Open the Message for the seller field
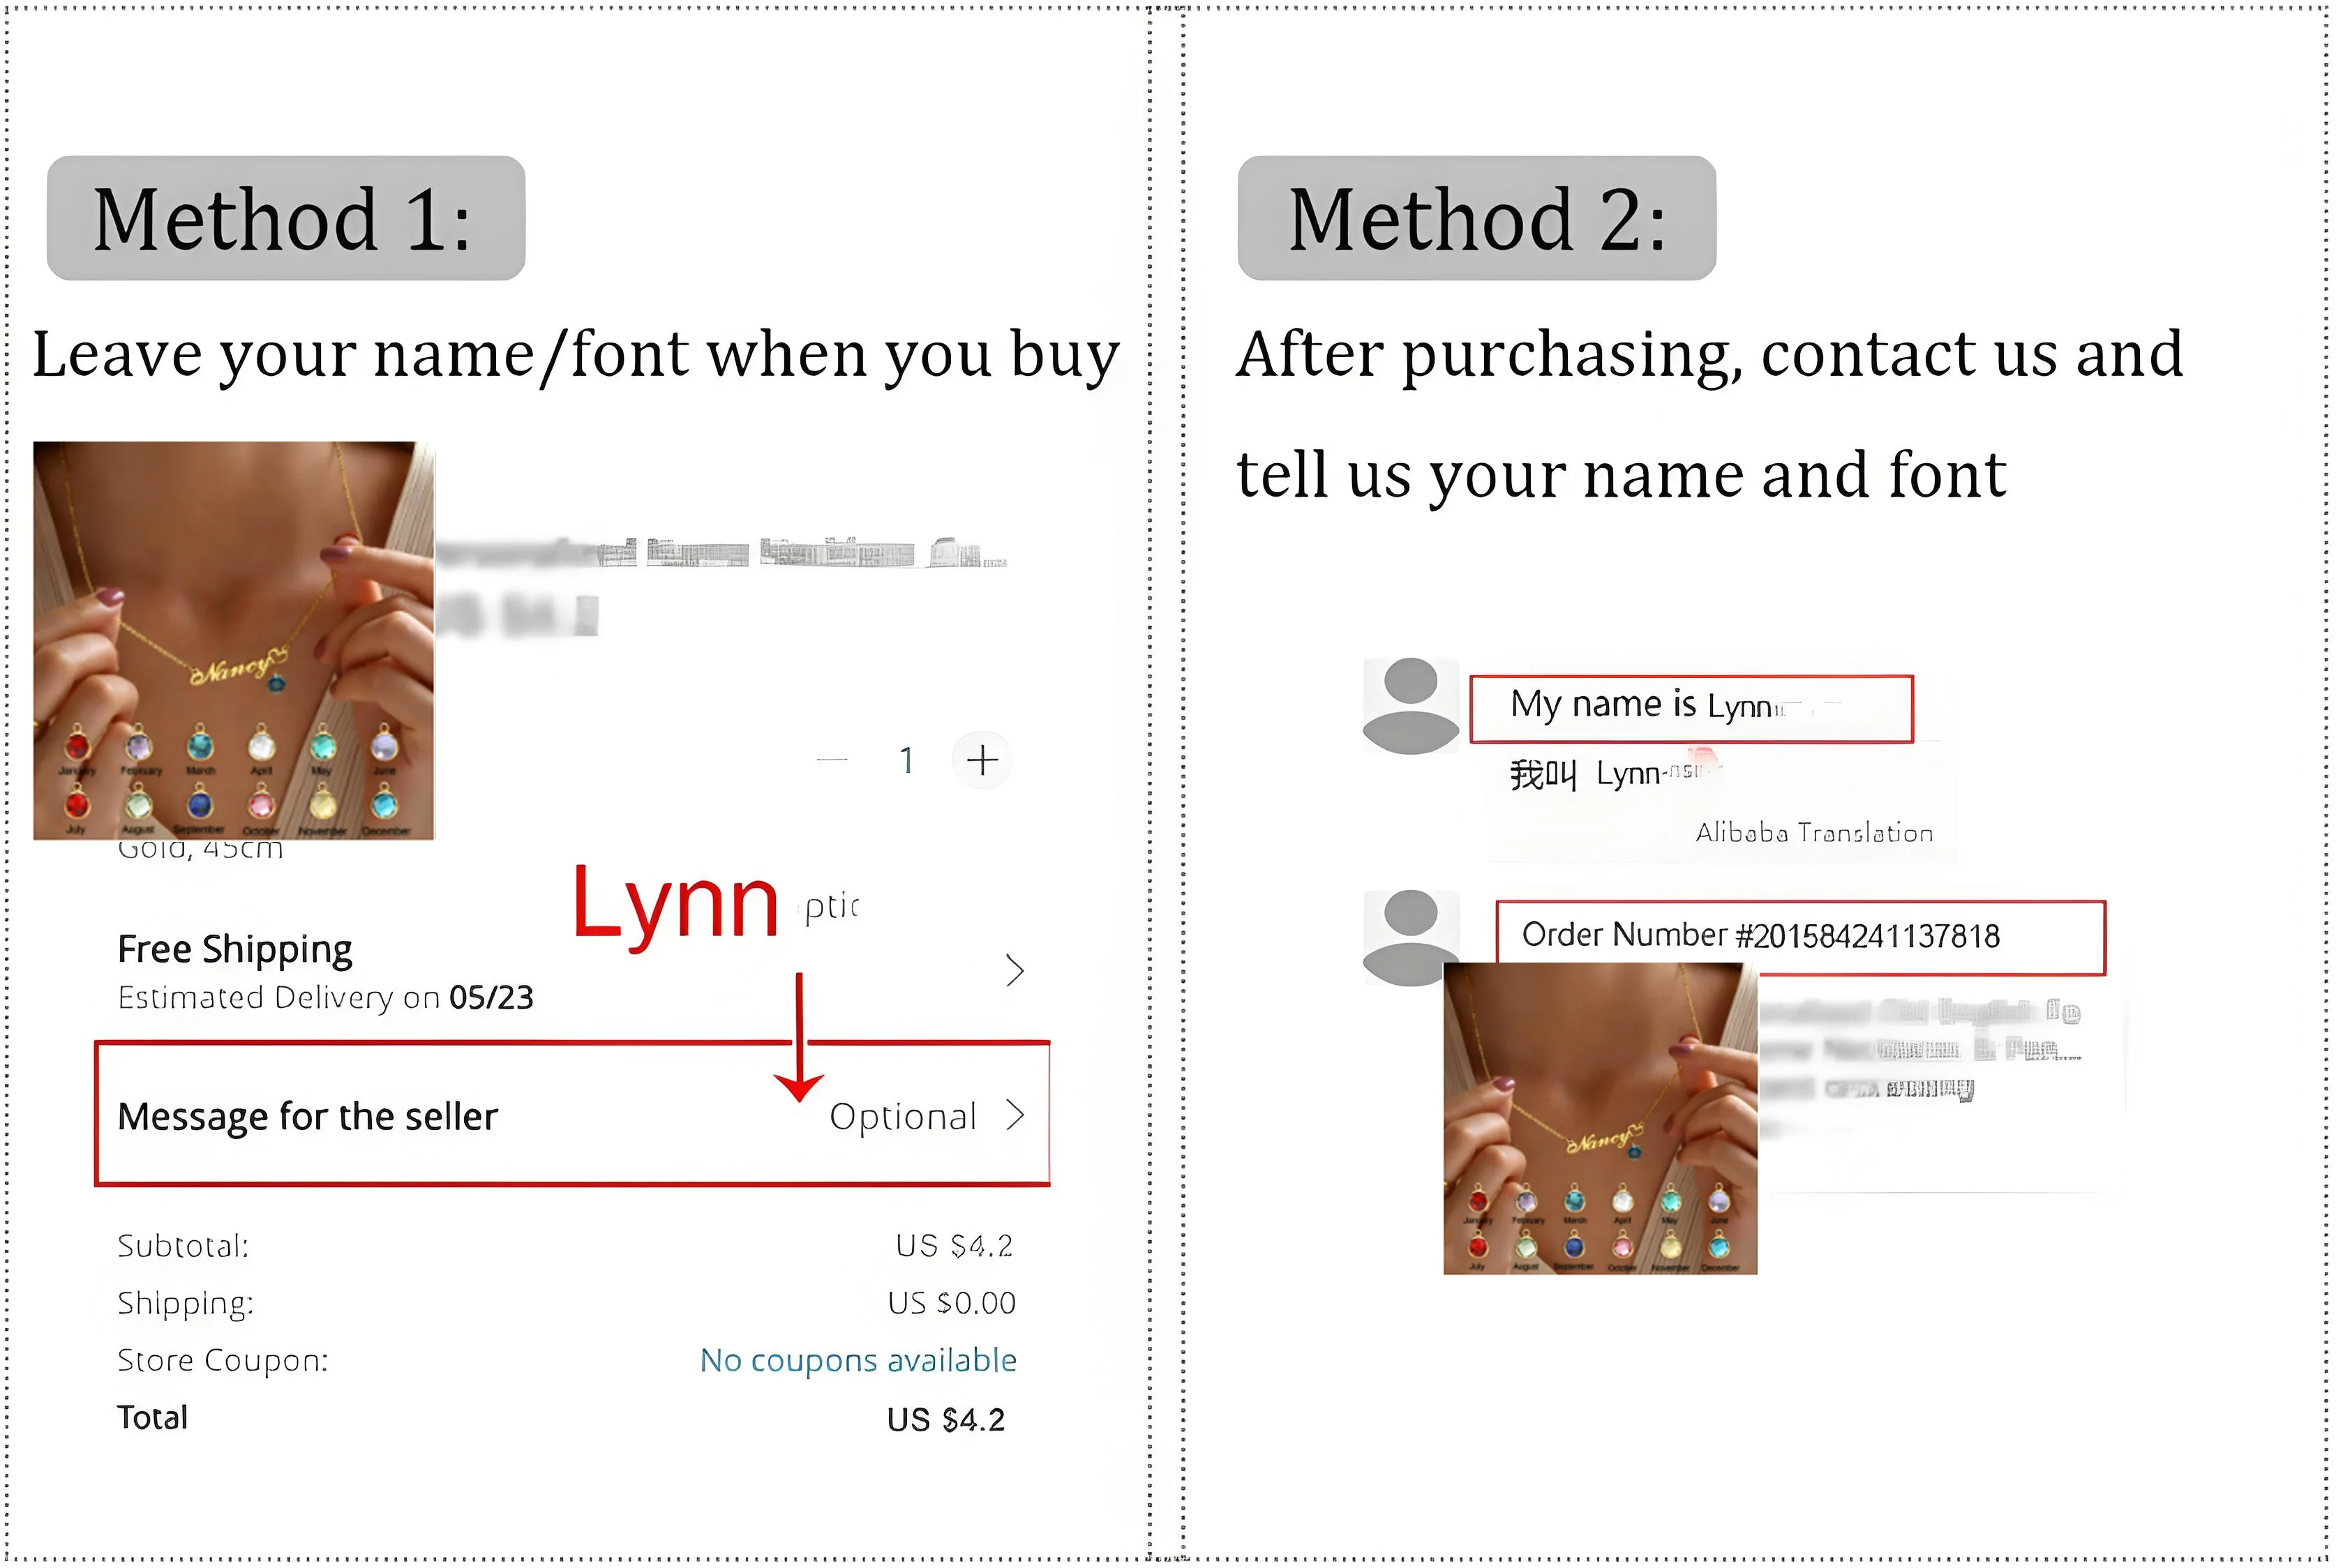This screenshot has width=2336, height=1568. click(572, 1114)
